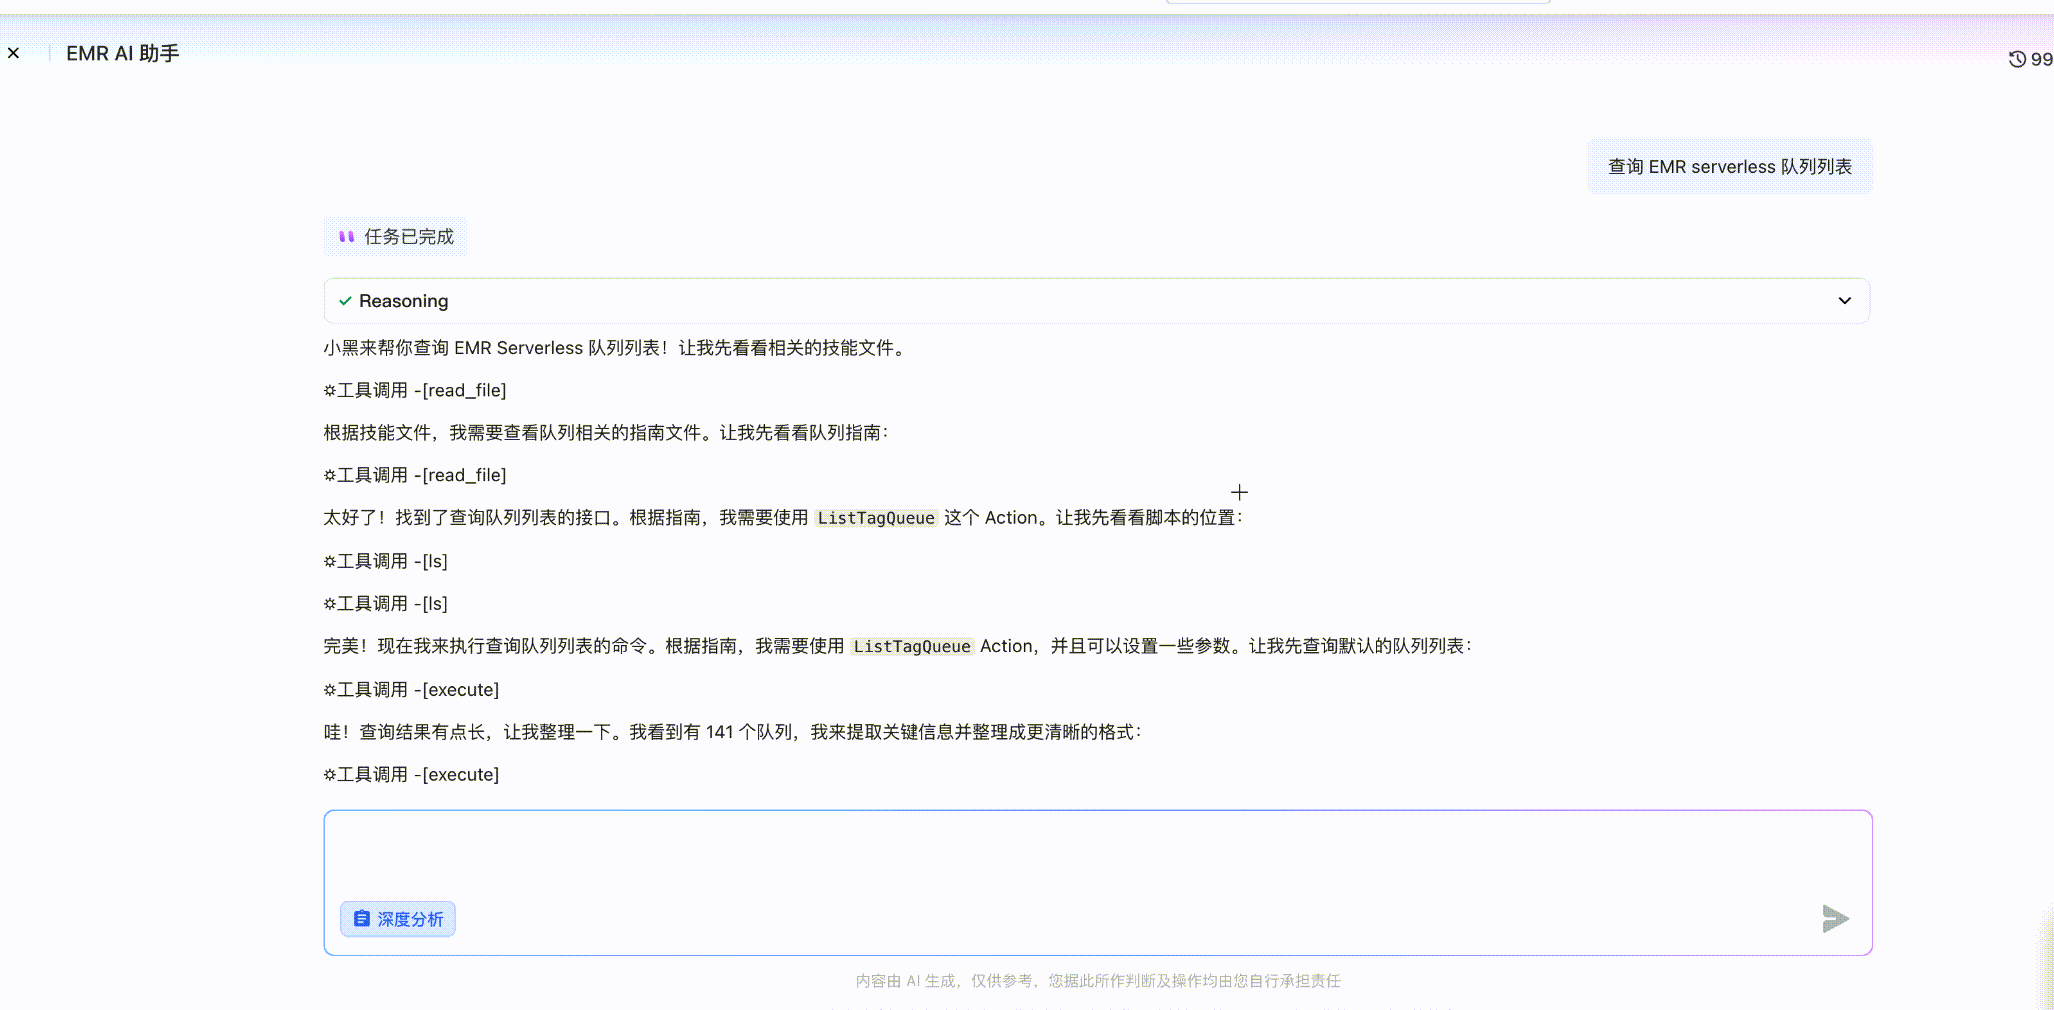The height and width of the screenshot is (1010, 2054).
Task: Click the 小黑来帮你查询 intro sentence
Action: [616, 348]
